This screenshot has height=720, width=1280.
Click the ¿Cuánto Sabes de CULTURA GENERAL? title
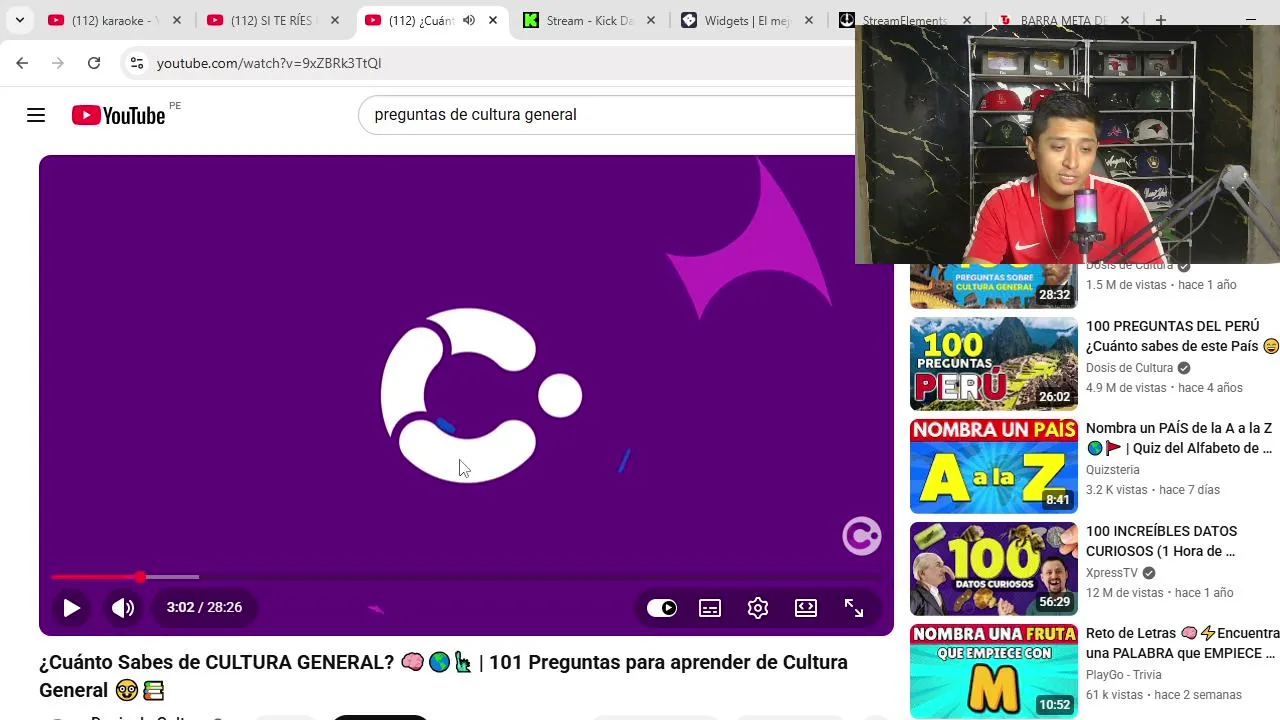coord(443,676)
